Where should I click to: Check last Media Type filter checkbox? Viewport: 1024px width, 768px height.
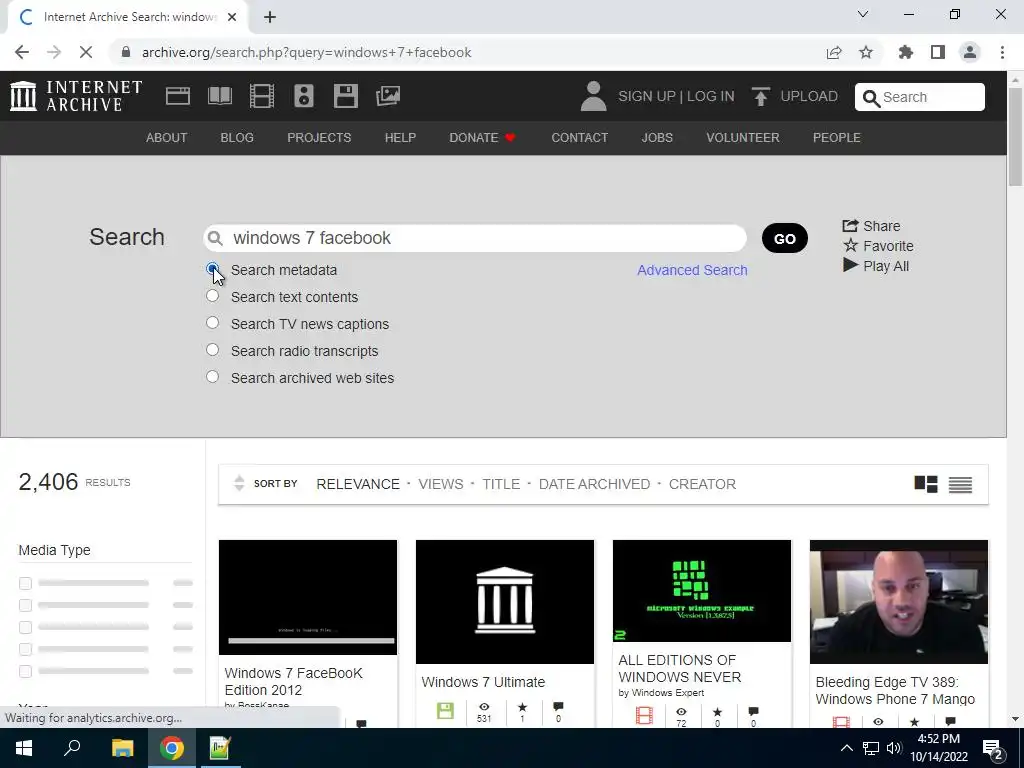[x=25, y=671]
